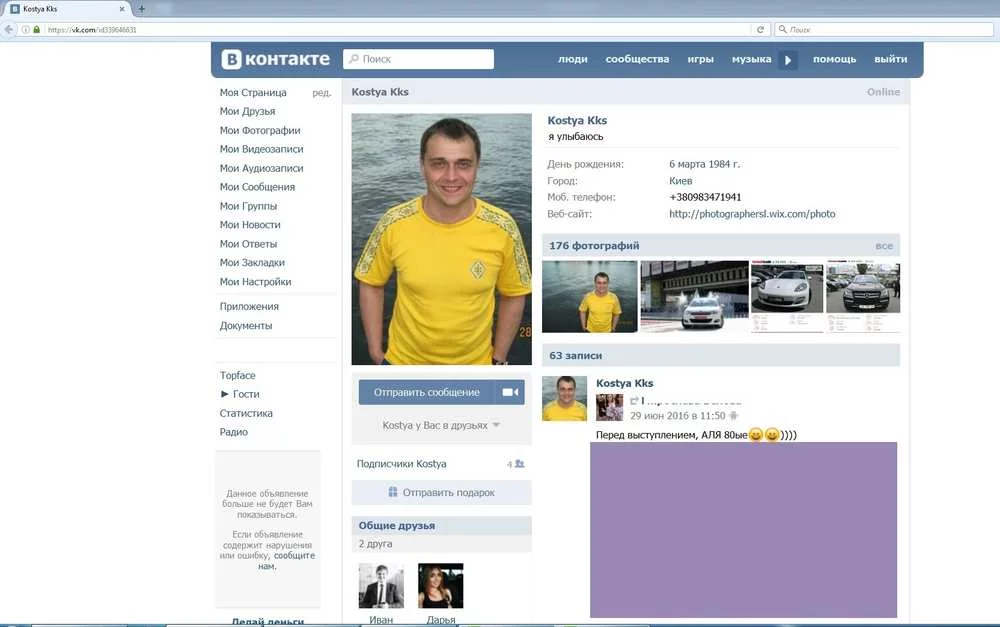Click the browser back arrow
This screenshot has height=627, width=1000.
[x=9, y=29]
